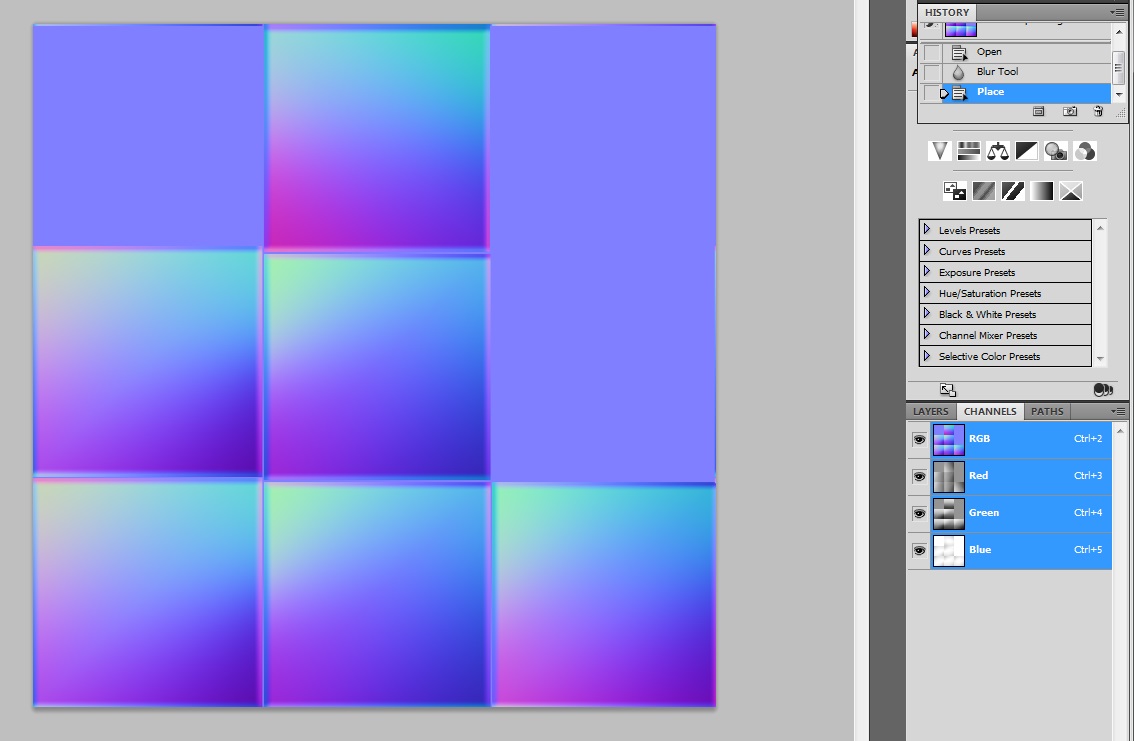Select the Open history state
This screenshot has width=1134, height=741.
tap(989, 52)
